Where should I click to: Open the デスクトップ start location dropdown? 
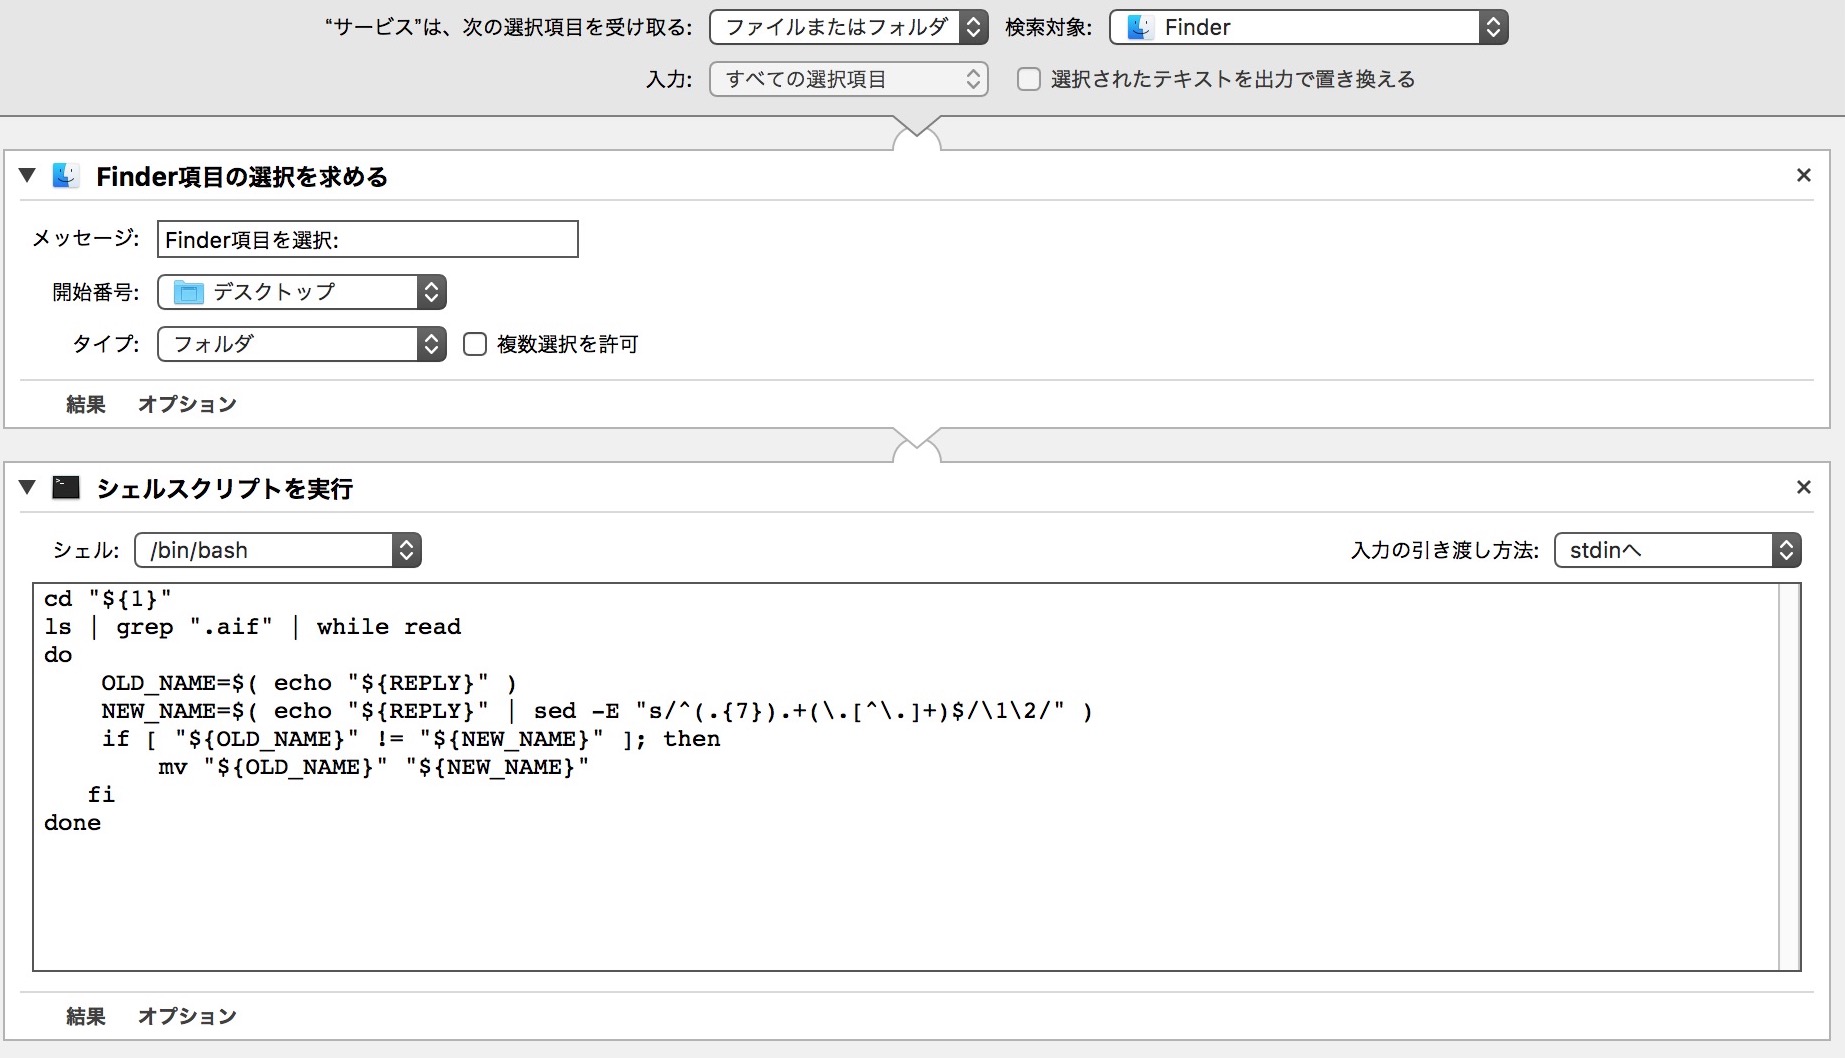pos(301,292)
